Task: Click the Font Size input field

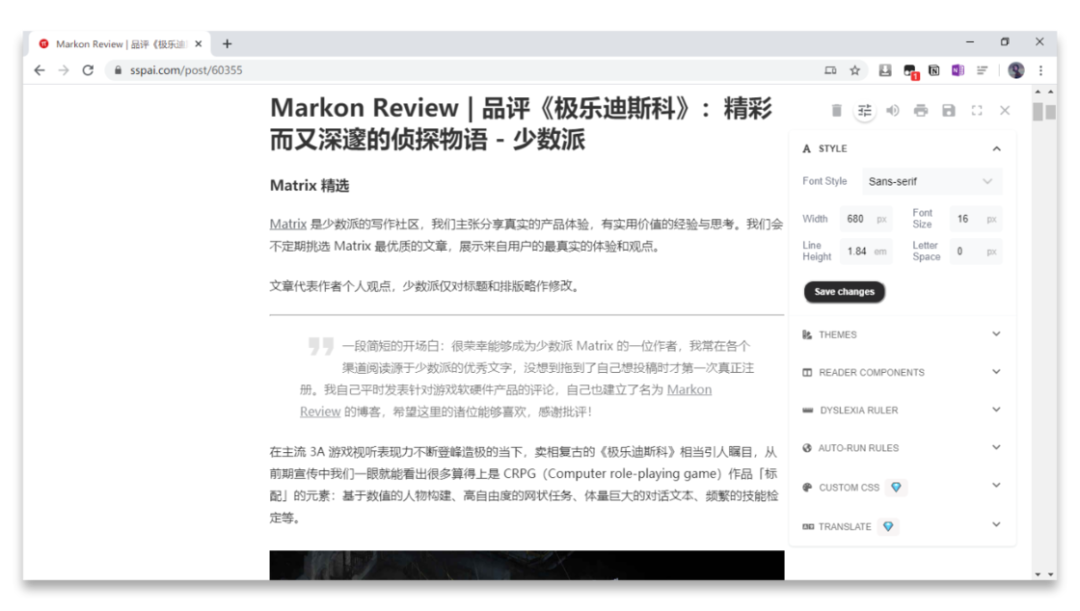Action: point(975,219)
